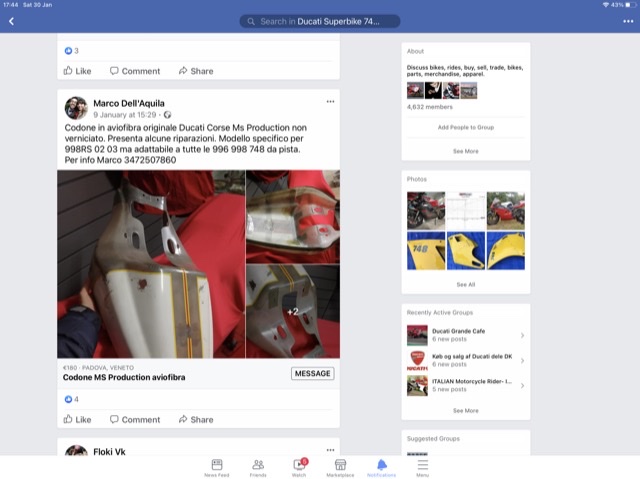Click Add People to Group
The width and height of the screenshot is (640, 479).
466,127
